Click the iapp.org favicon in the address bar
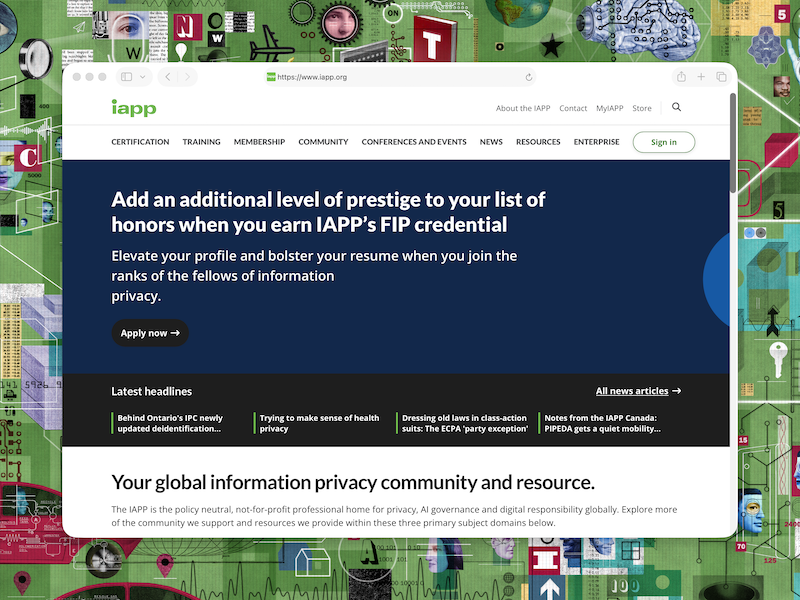 click(x=271, y=77)
